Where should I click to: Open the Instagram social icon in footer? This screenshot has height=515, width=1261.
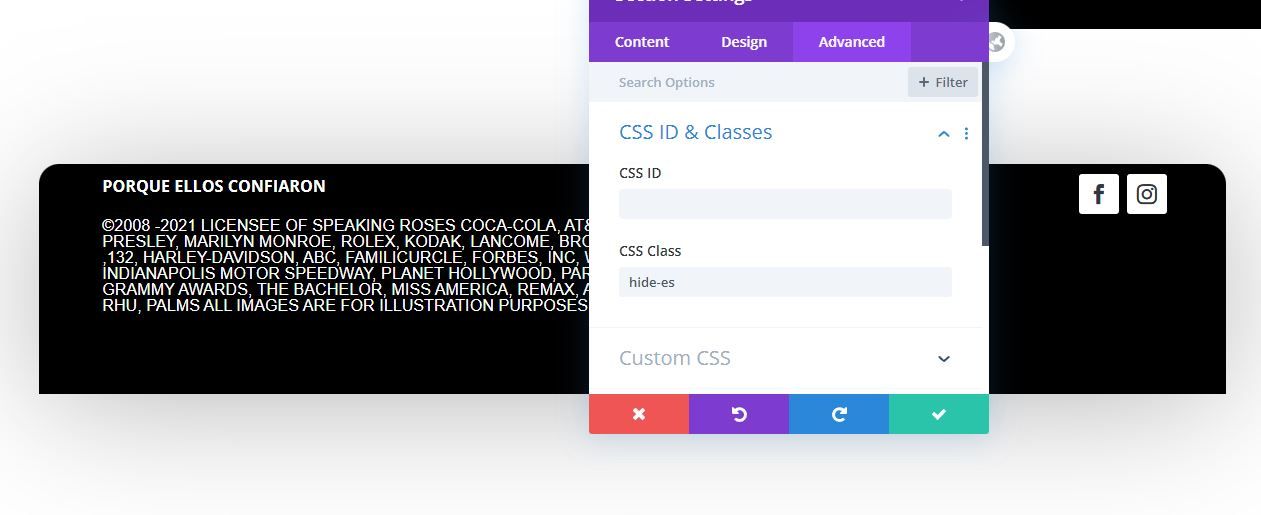click(x=1147, y=194)
